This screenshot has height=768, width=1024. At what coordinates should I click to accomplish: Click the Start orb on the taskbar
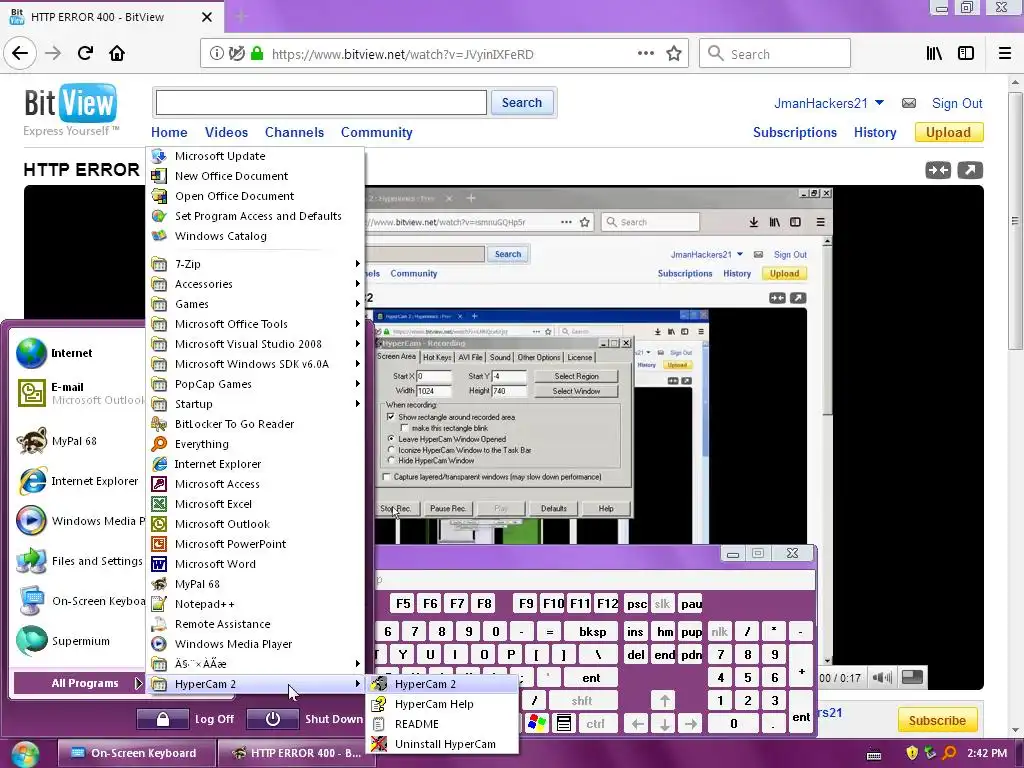pos(25,754)
